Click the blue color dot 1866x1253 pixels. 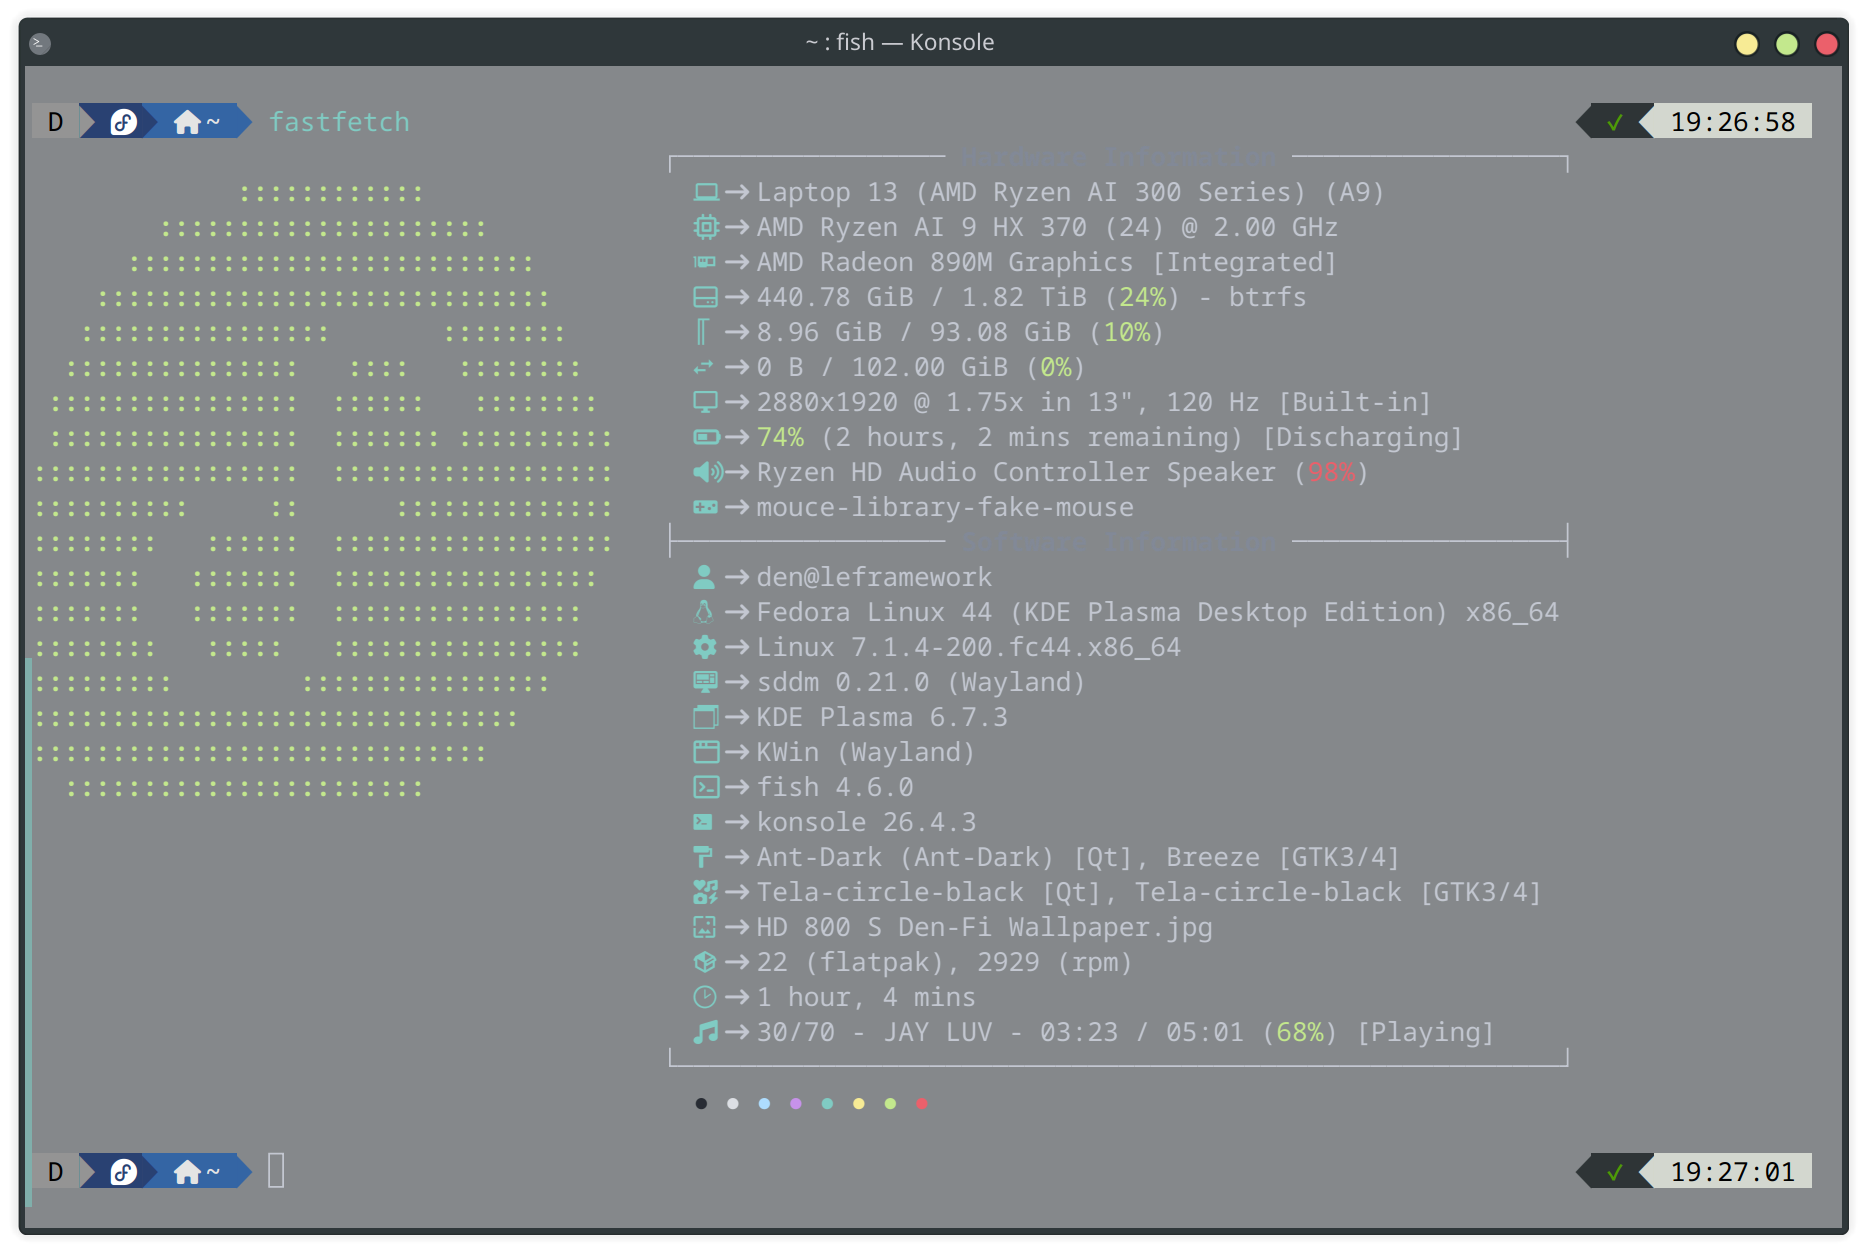[764, 1104]
